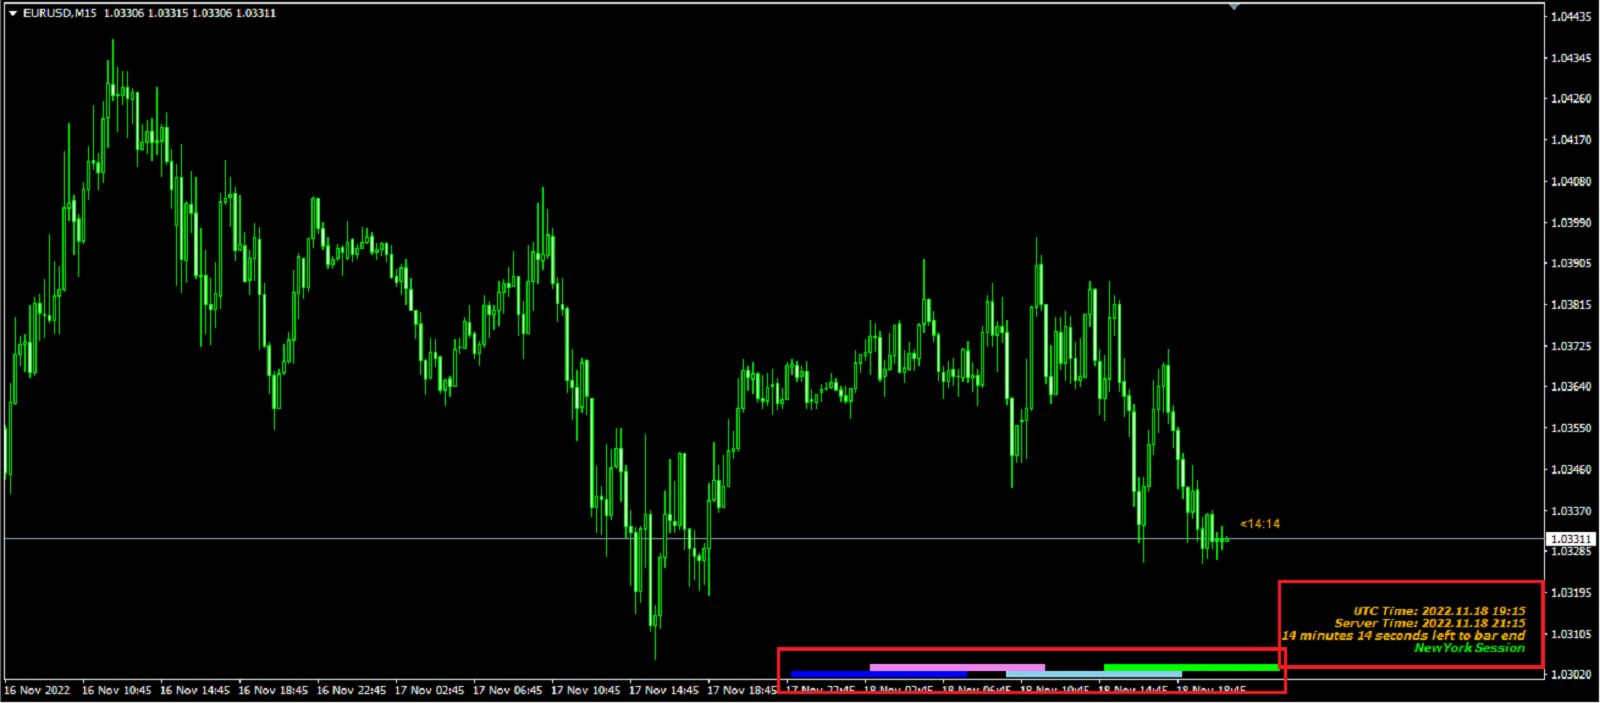Click the 17 Nov 14:45 time axis label
The width and height of the screenshot is (1600, 703).
pos(664,690)
